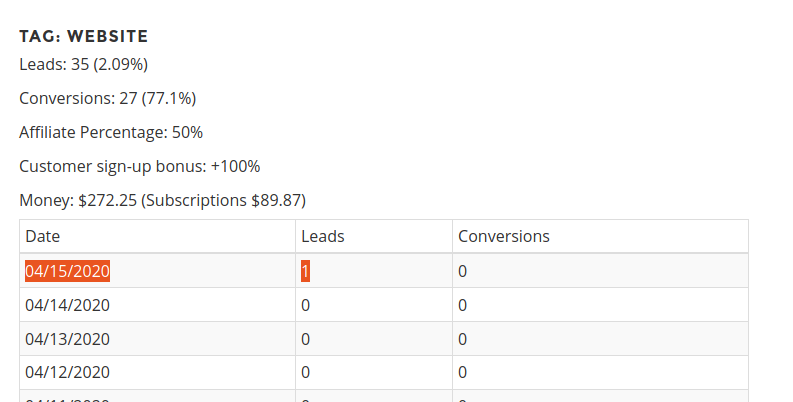793x402 pixels.
Task: Click the Date column header
Action: (43, 236)
